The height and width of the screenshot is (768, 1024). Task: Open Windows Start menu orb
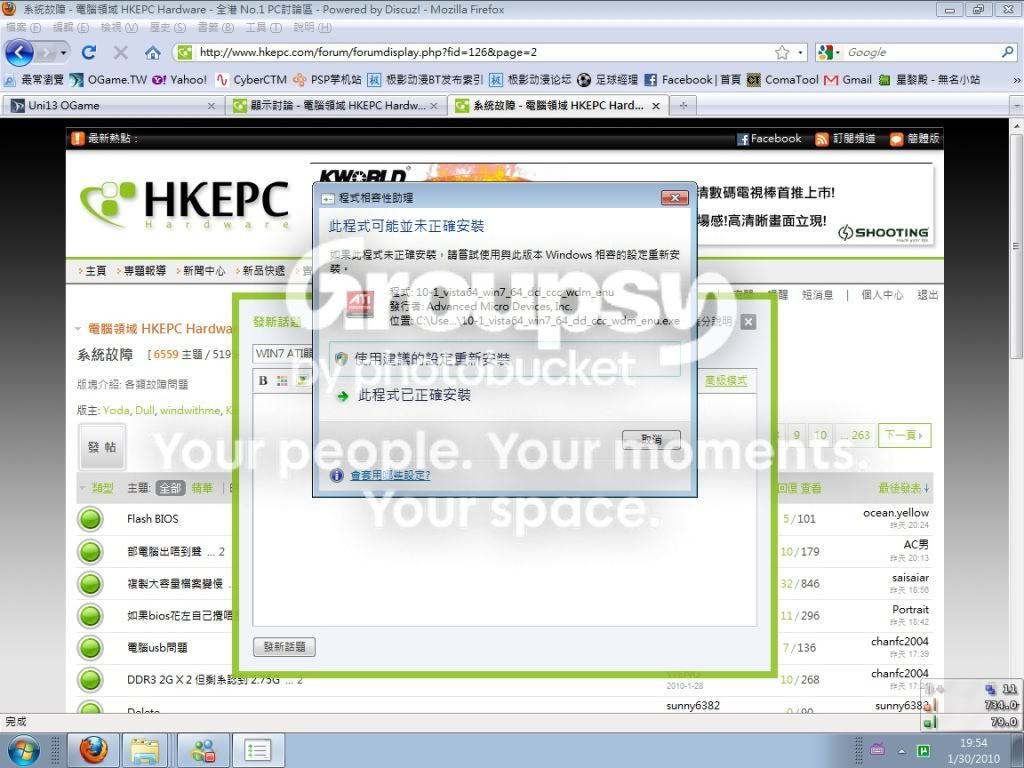(x=24, y=750)
